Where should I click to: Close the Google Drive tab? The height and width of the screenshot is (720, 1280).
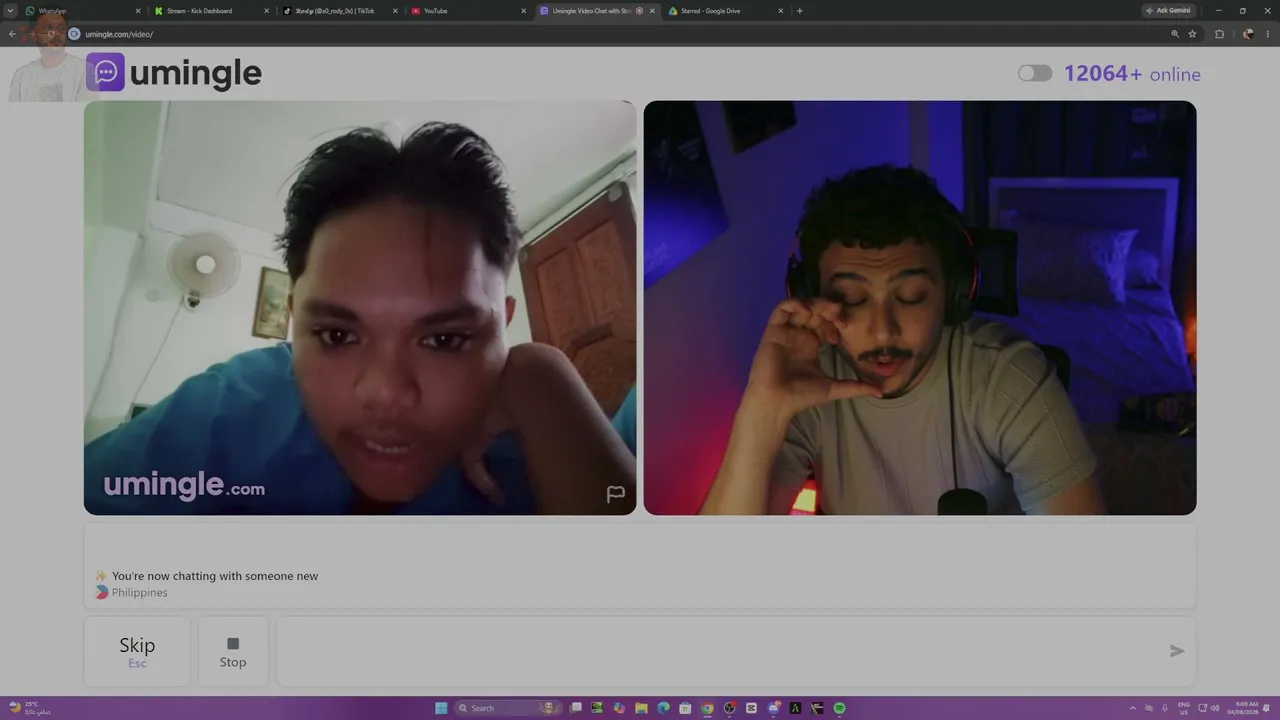coord(781,11)
